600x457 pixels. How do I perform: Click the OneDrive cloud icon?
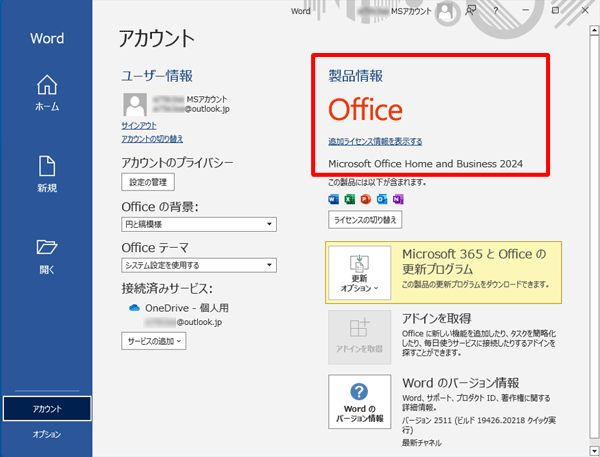click(134, 308)
